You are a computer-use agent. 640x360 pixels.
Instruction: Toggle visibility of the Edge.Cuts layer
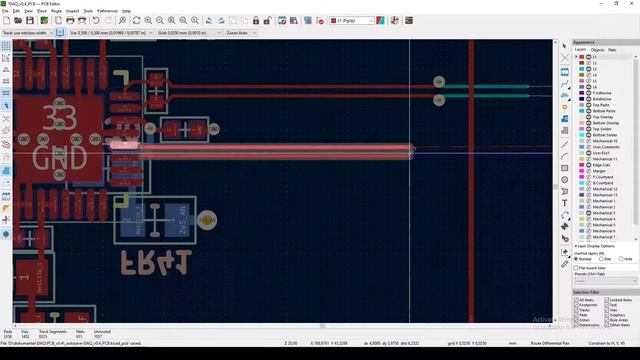click(x=589, y=165)
